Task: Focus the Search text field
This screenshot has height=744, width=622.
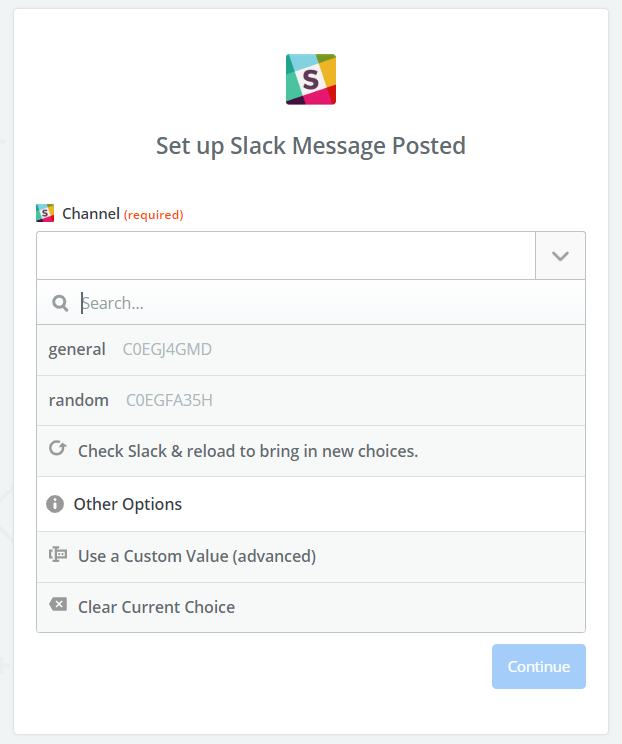Action: pos(320,303)
